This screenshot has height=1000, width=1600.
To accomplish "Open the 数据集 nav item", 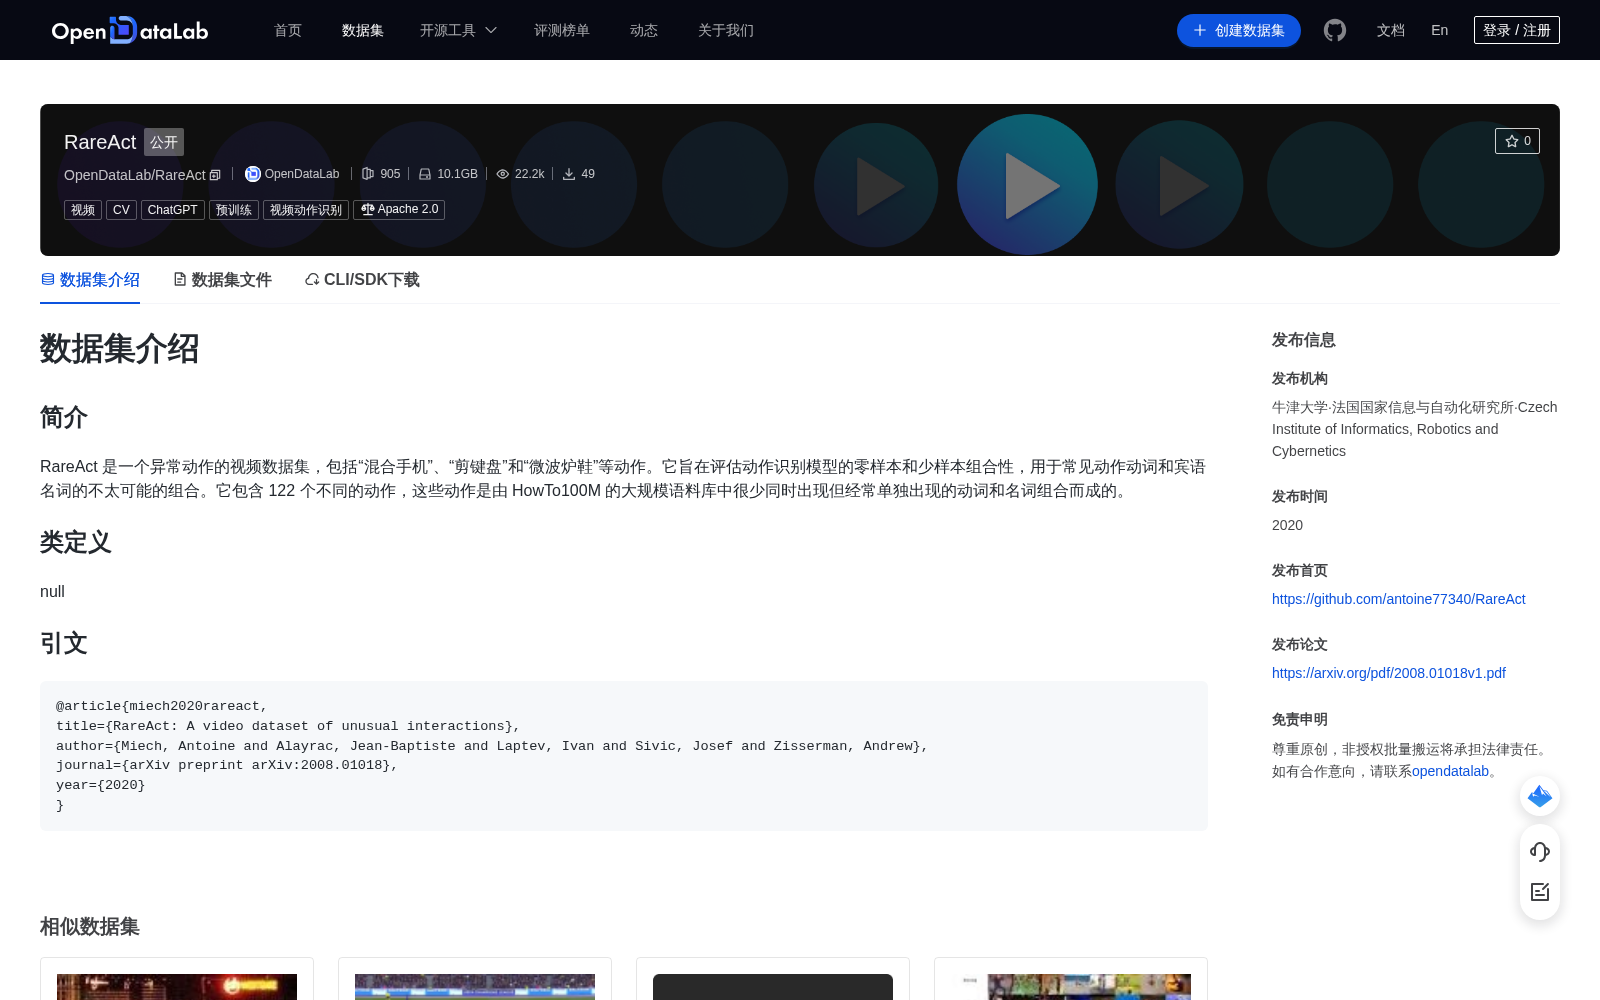I will [x=363, y=30].
